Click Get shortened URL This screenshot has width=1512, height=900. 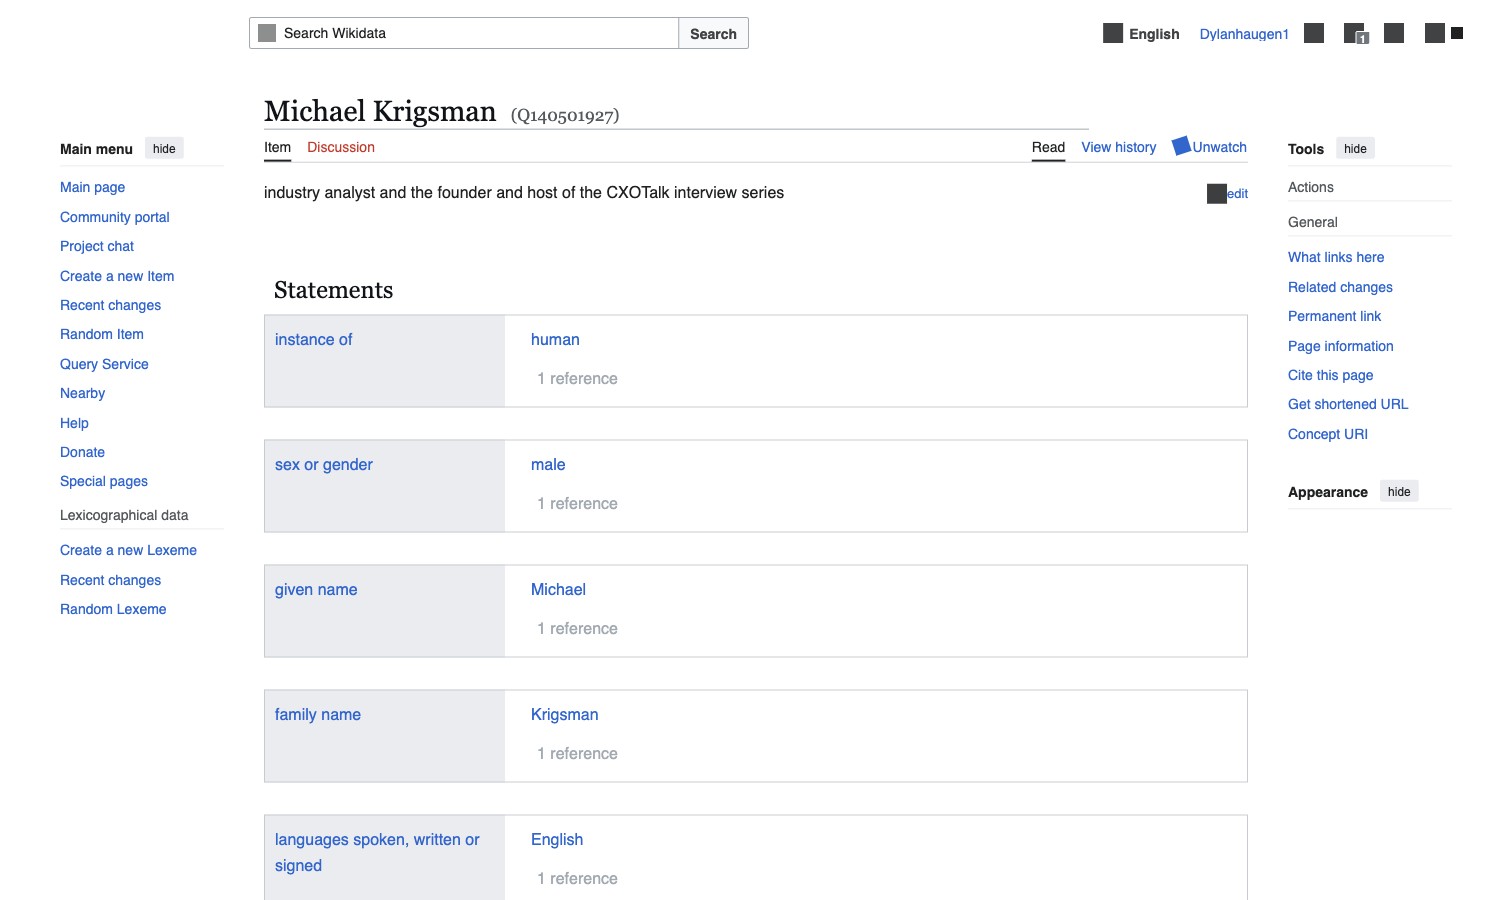[x=1348, y=404]
